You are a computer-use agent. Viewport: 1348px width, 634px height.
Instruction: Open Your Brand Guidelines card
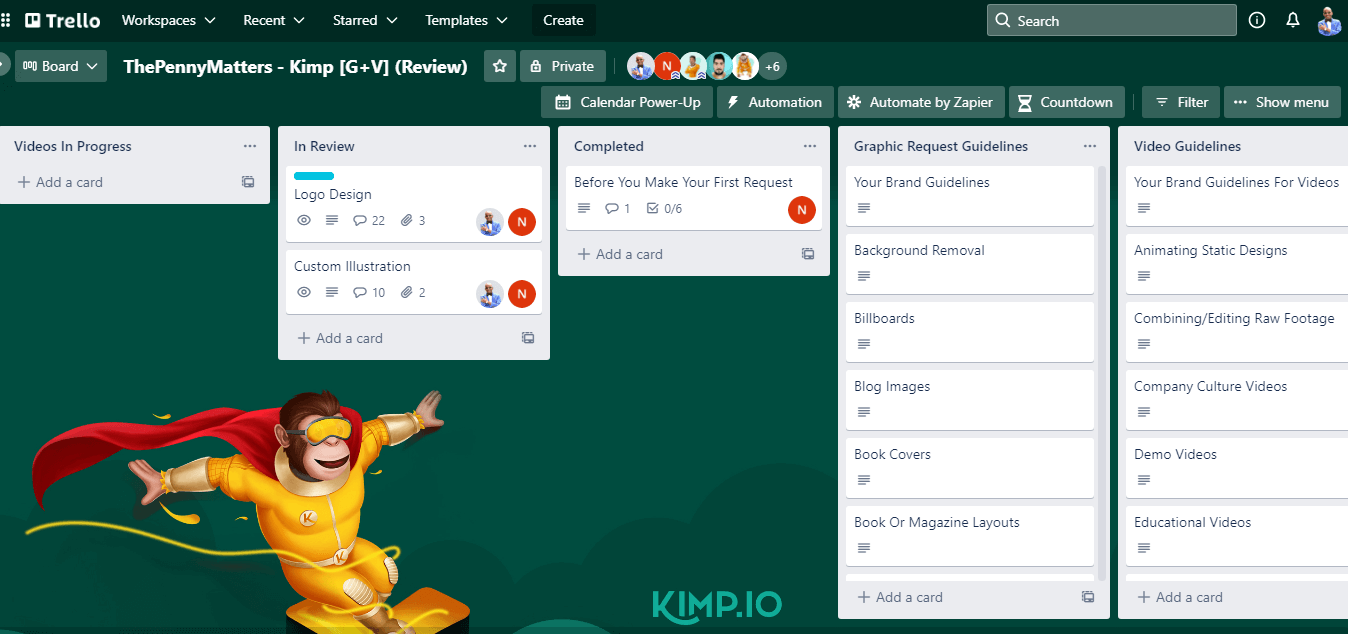(970, 196)
